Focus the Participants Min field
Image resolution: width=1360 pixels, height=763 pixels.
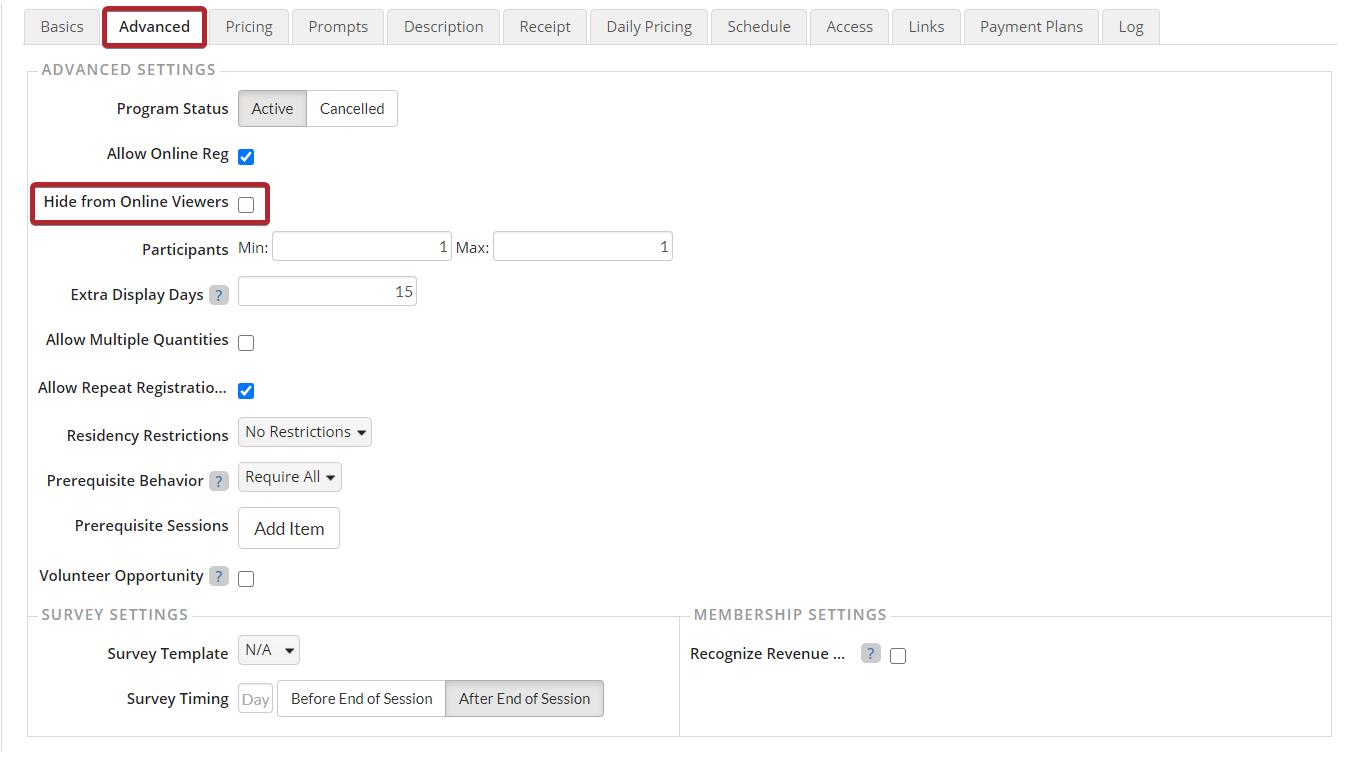[361, 246]
